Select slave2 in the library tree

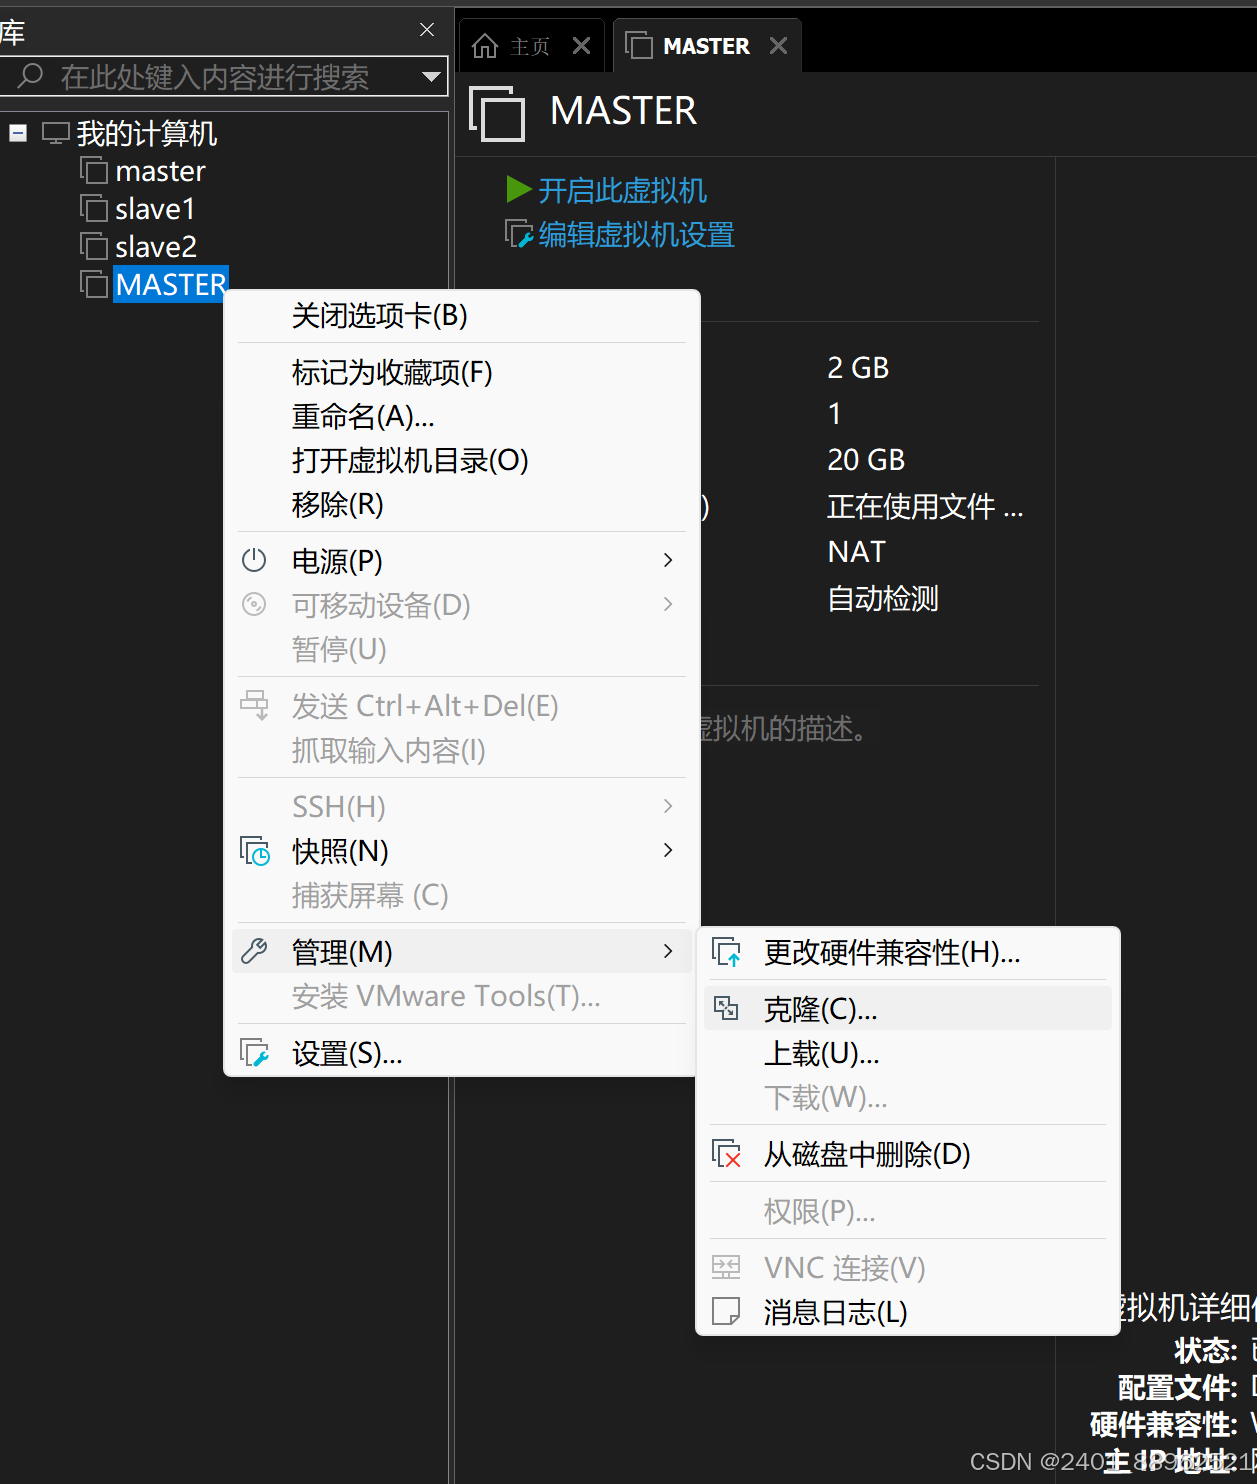coord(156,247)
